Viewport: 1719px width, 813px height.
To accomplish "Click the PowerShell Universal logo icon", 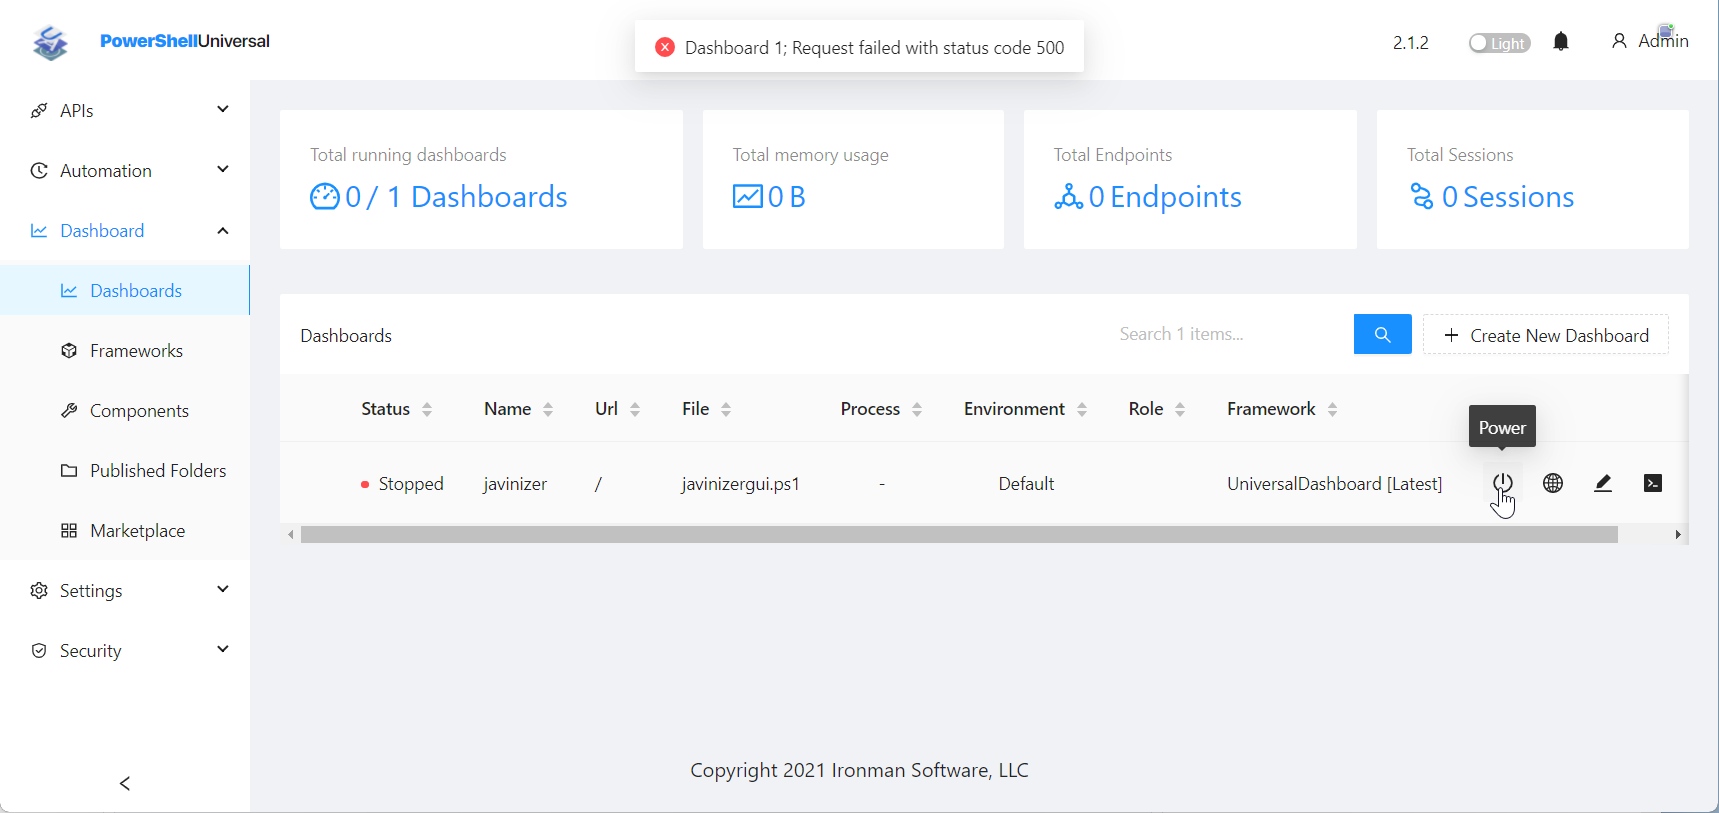I will pos(50,42).
